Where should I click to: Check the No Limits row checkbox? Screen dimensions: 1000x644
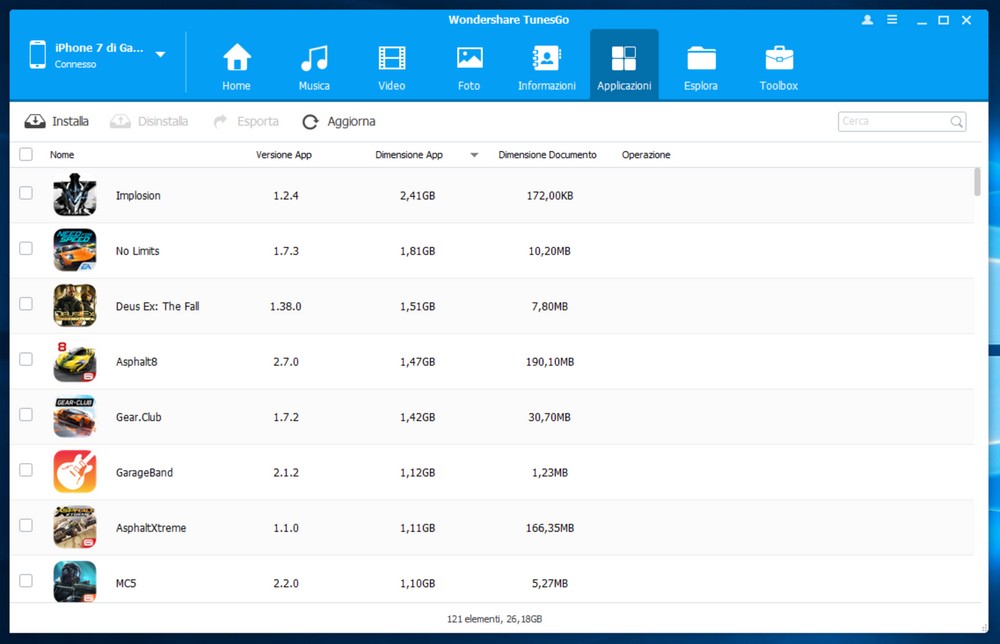(26, 248)
